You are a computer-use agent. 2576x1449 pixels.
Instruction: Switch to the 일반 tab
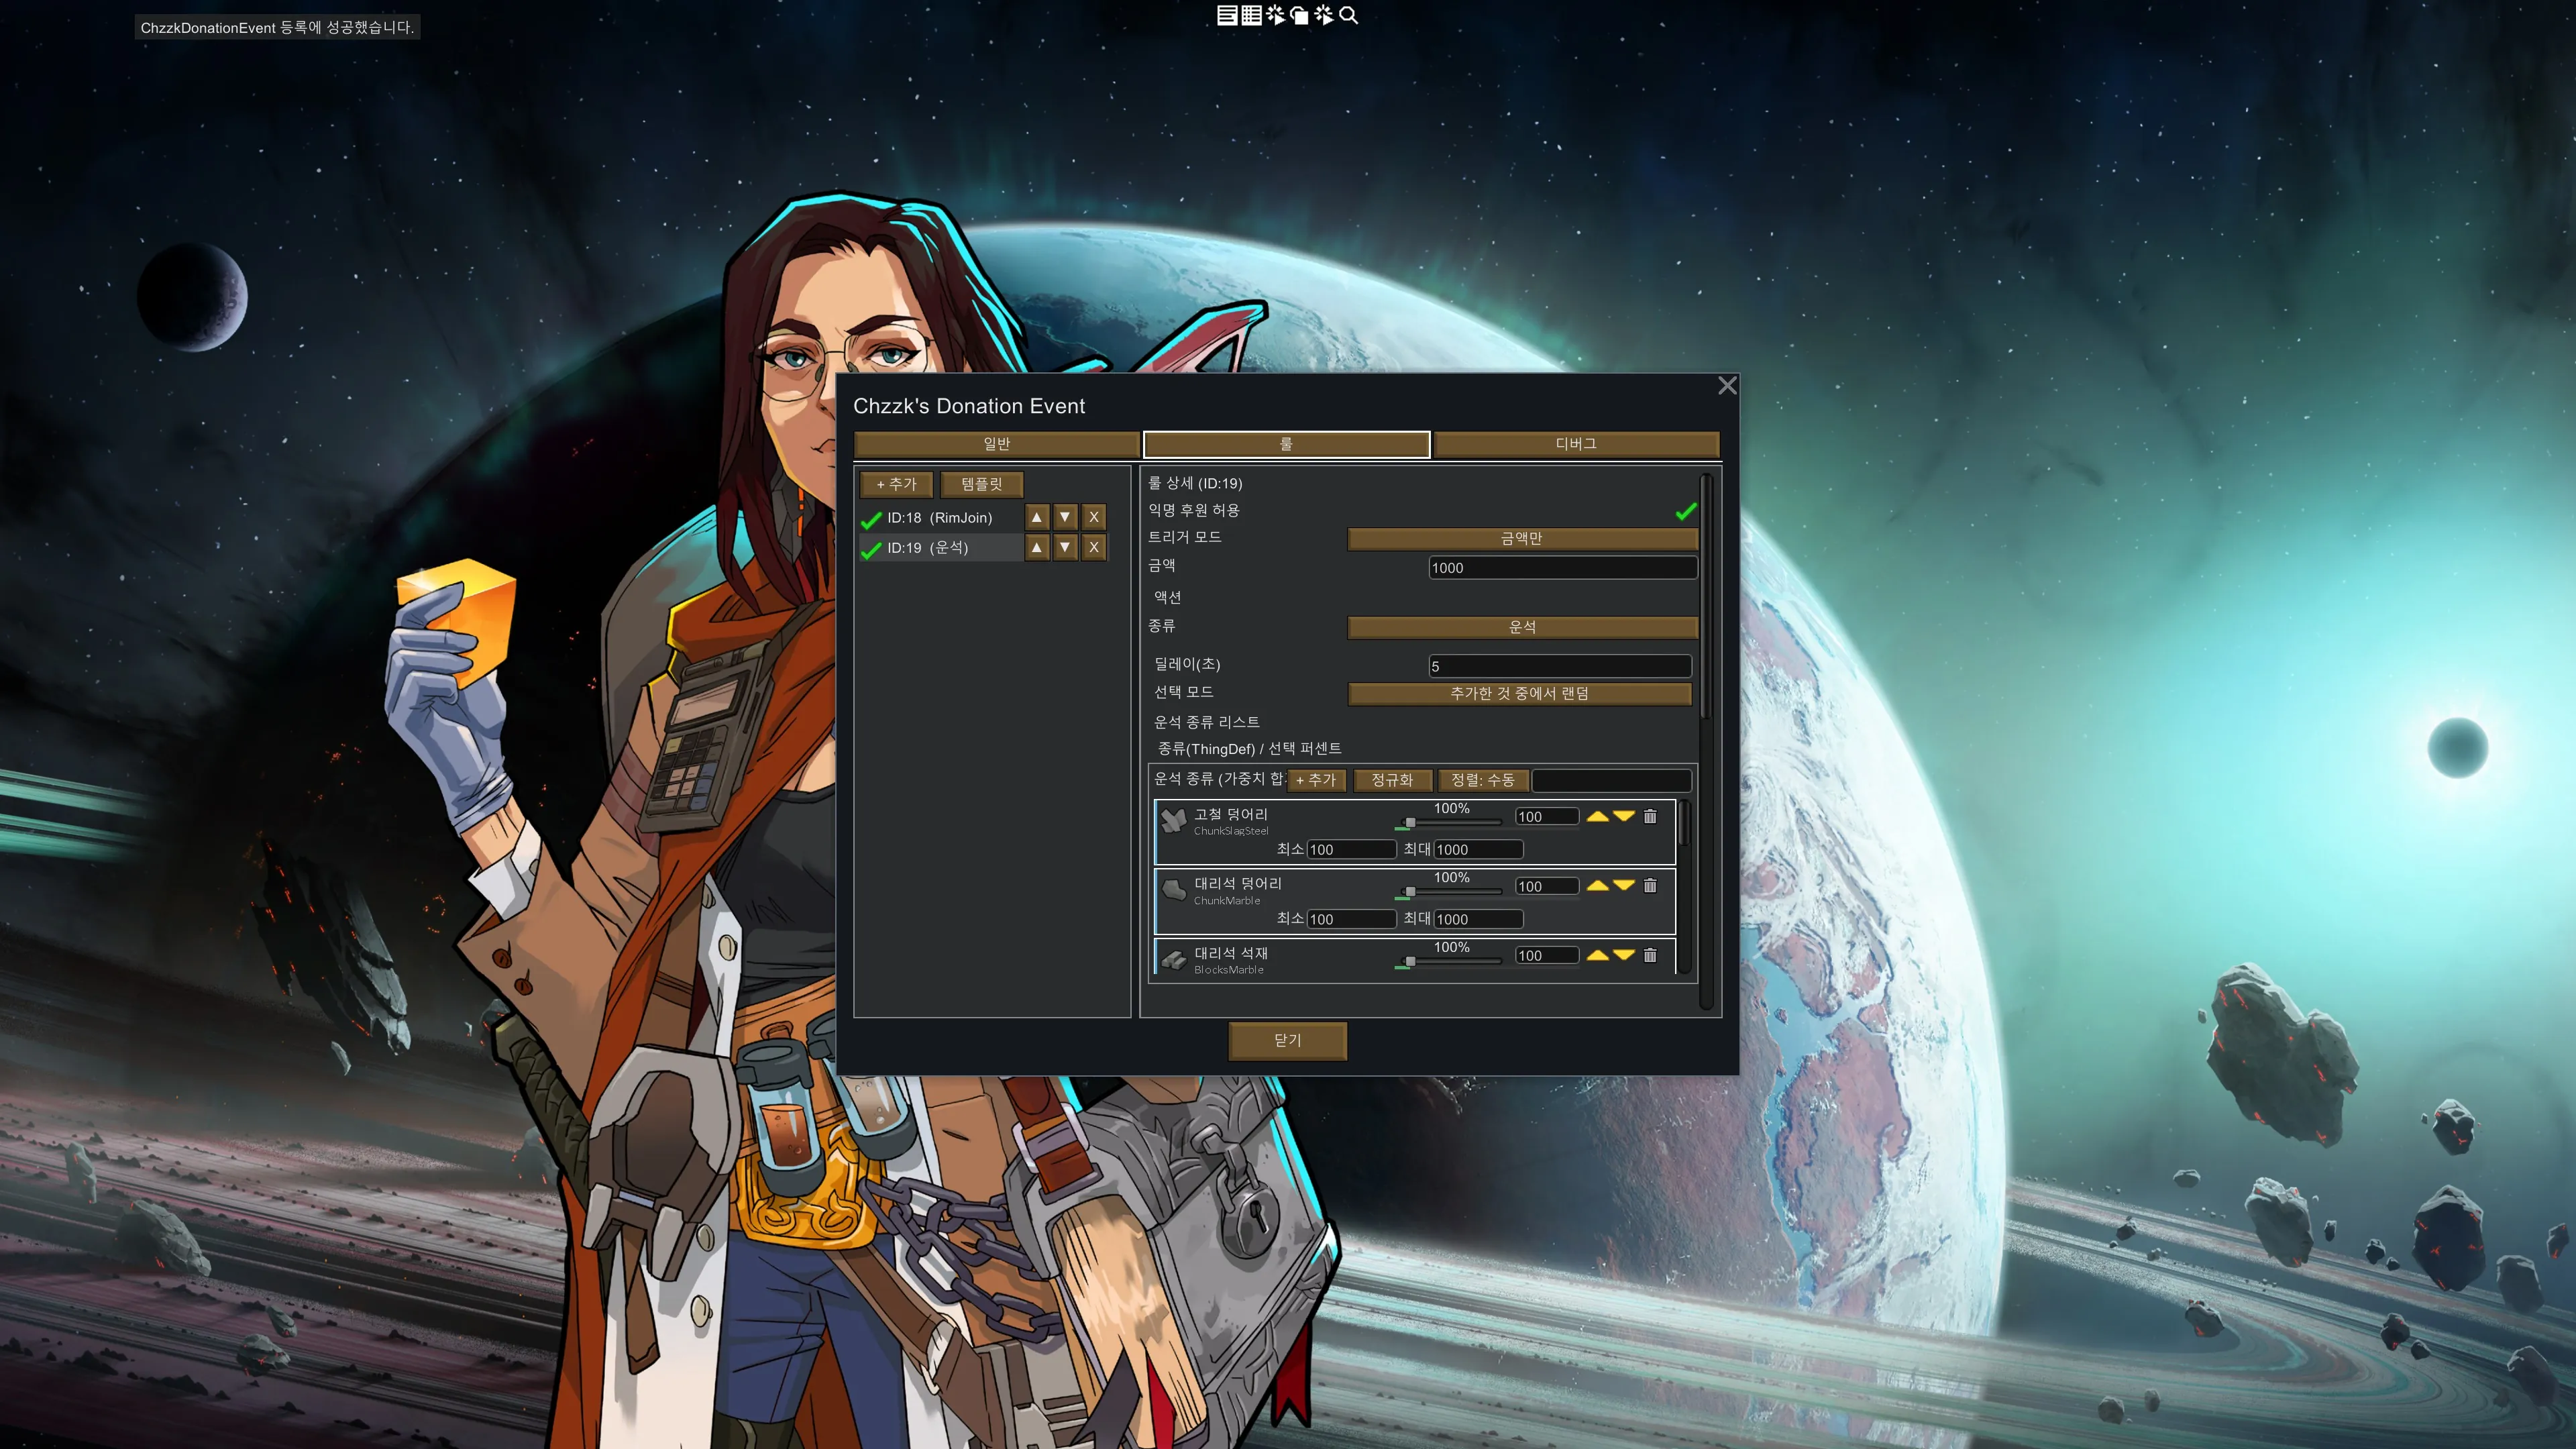[x=996, y=444]
